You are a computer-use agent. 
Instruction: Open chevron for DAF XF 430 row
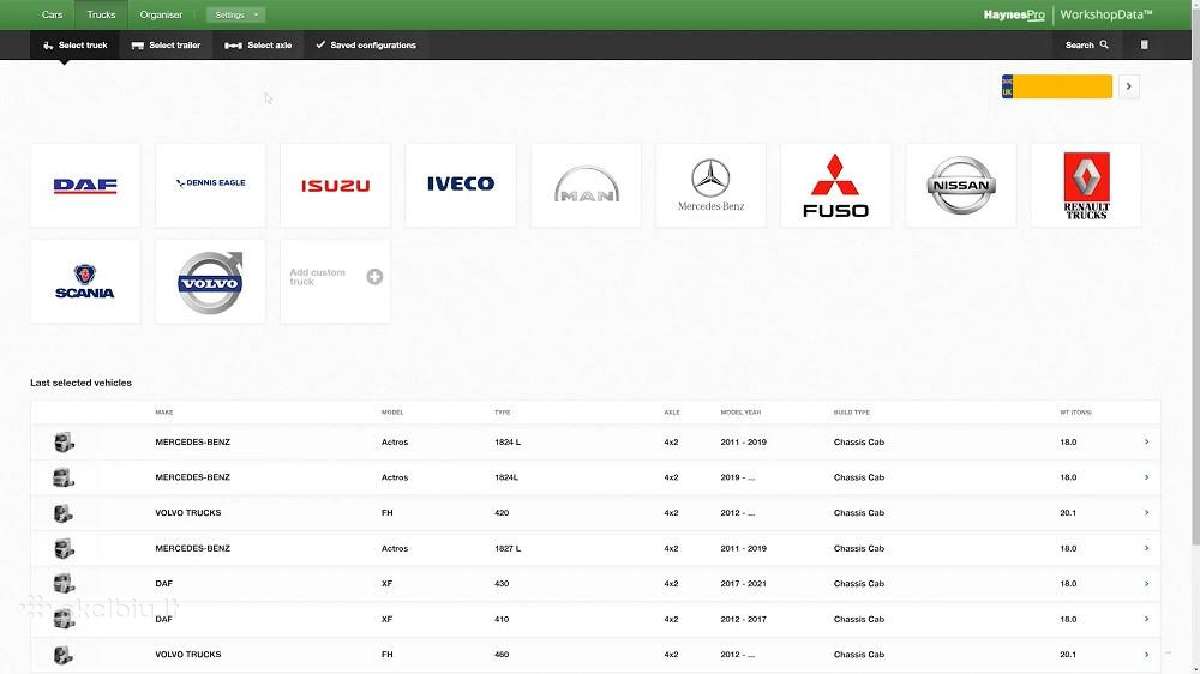pos(1146,583)
